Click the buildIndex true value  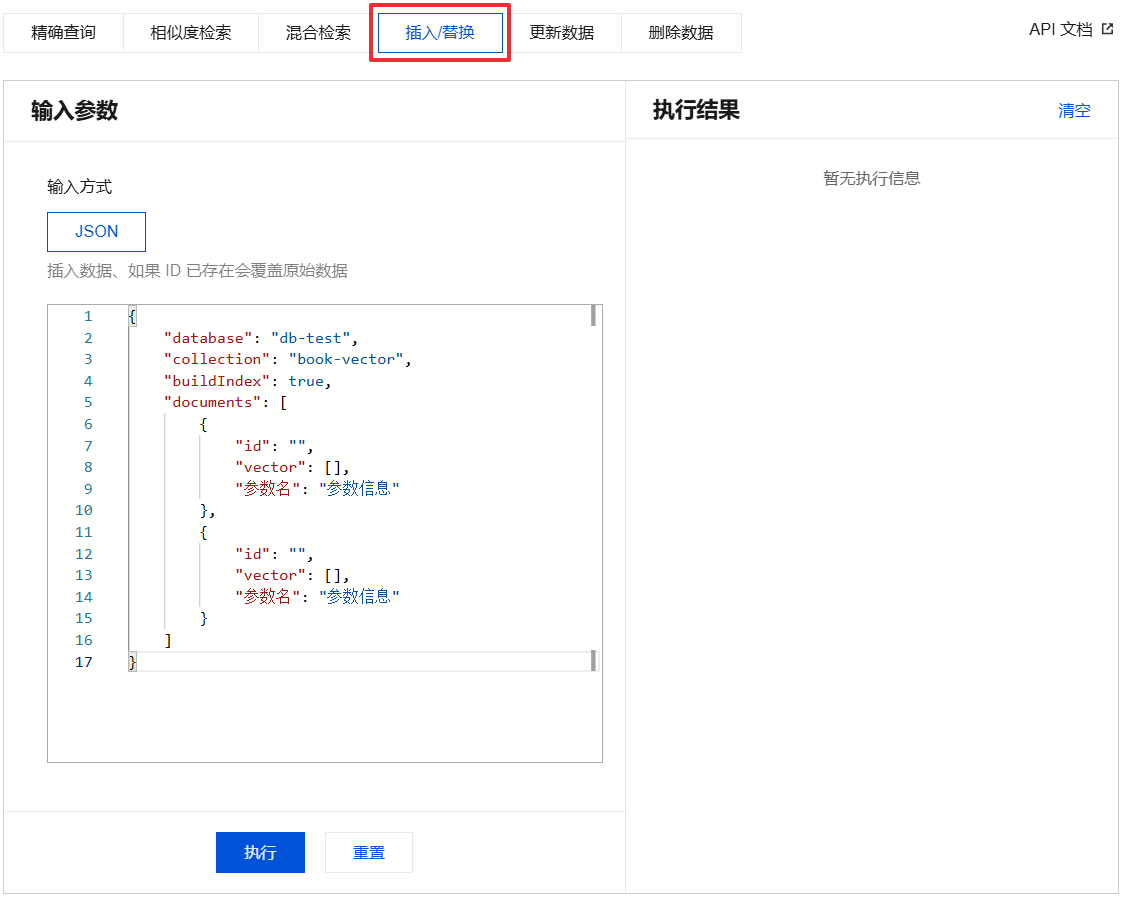tap(305, 381)
